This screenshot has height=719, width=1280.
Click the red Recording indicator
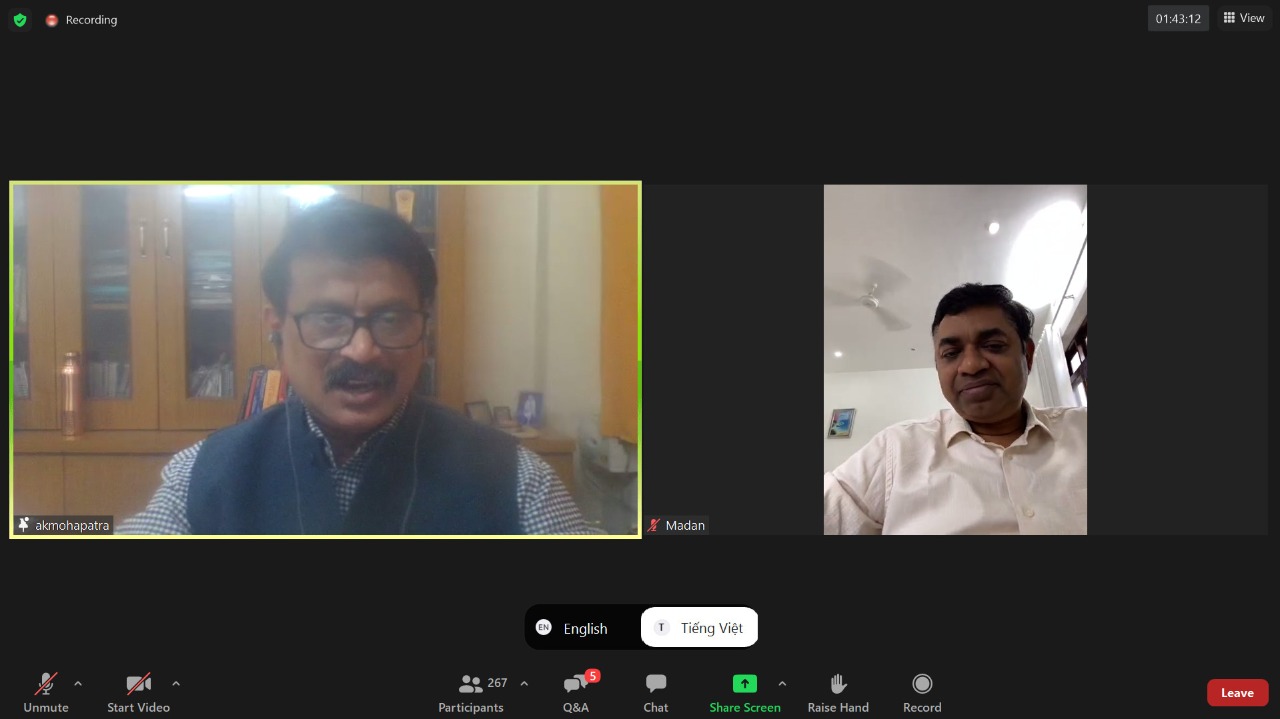click(81, 20)
